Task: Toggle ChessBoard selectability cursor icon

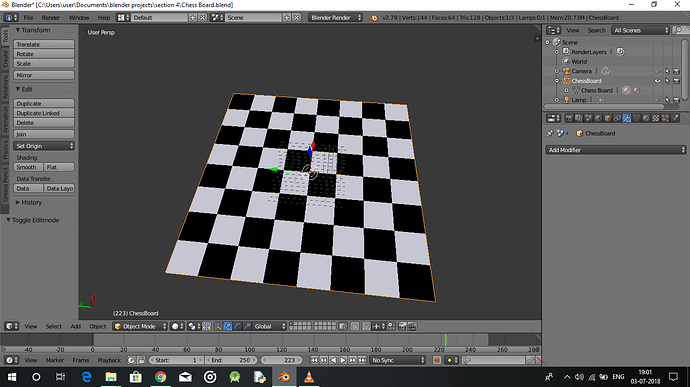Action: pos(668,81)
